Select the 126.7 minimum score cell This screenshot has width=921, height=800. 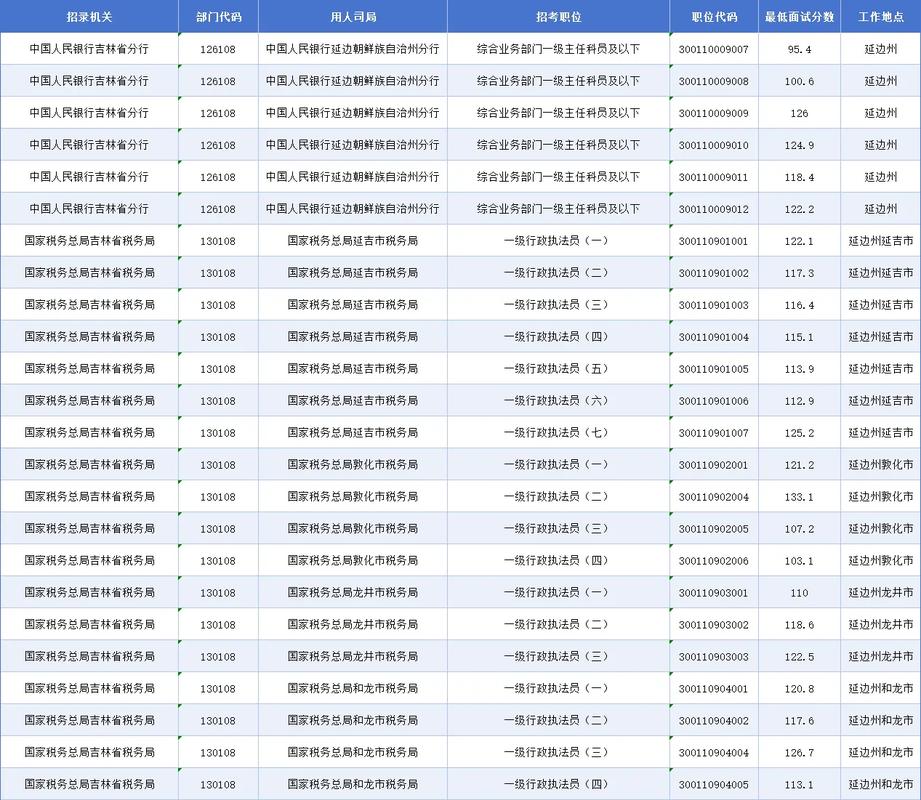point(799,752)
